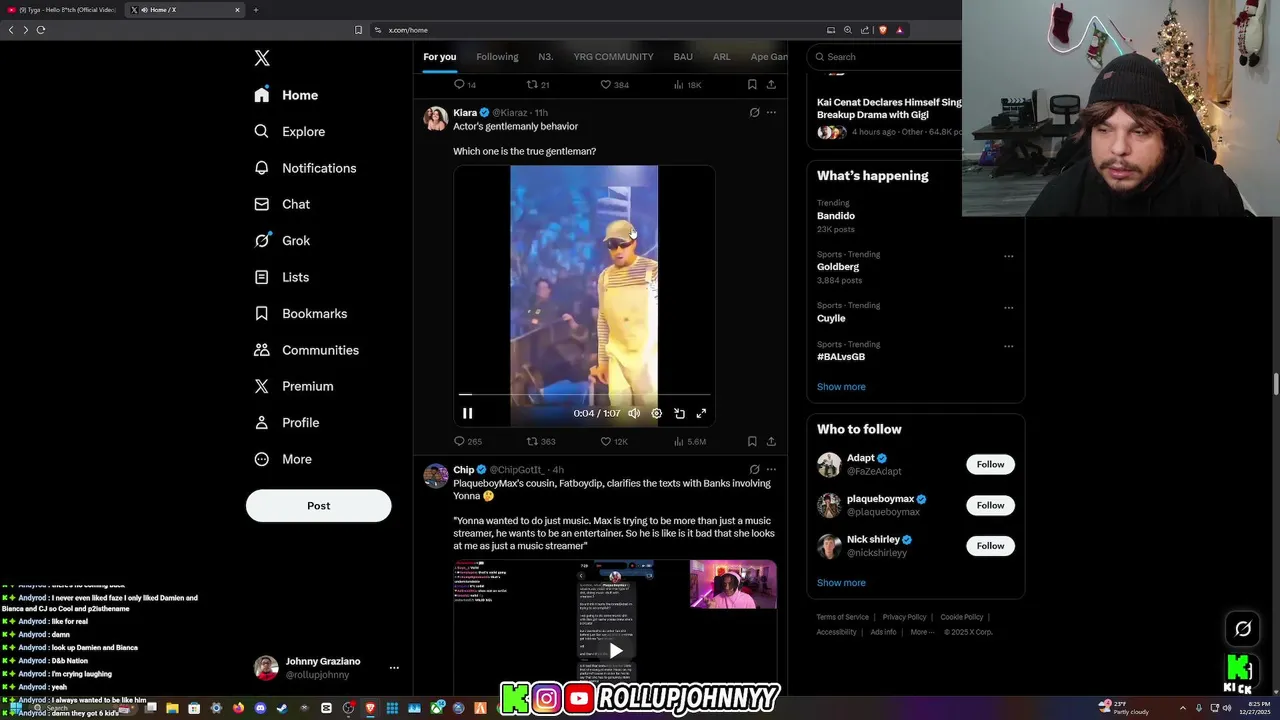The width and height of the screenshot is (1280, 720).
Task: Open Lists from the sidebar
Action: pos(282,277)
